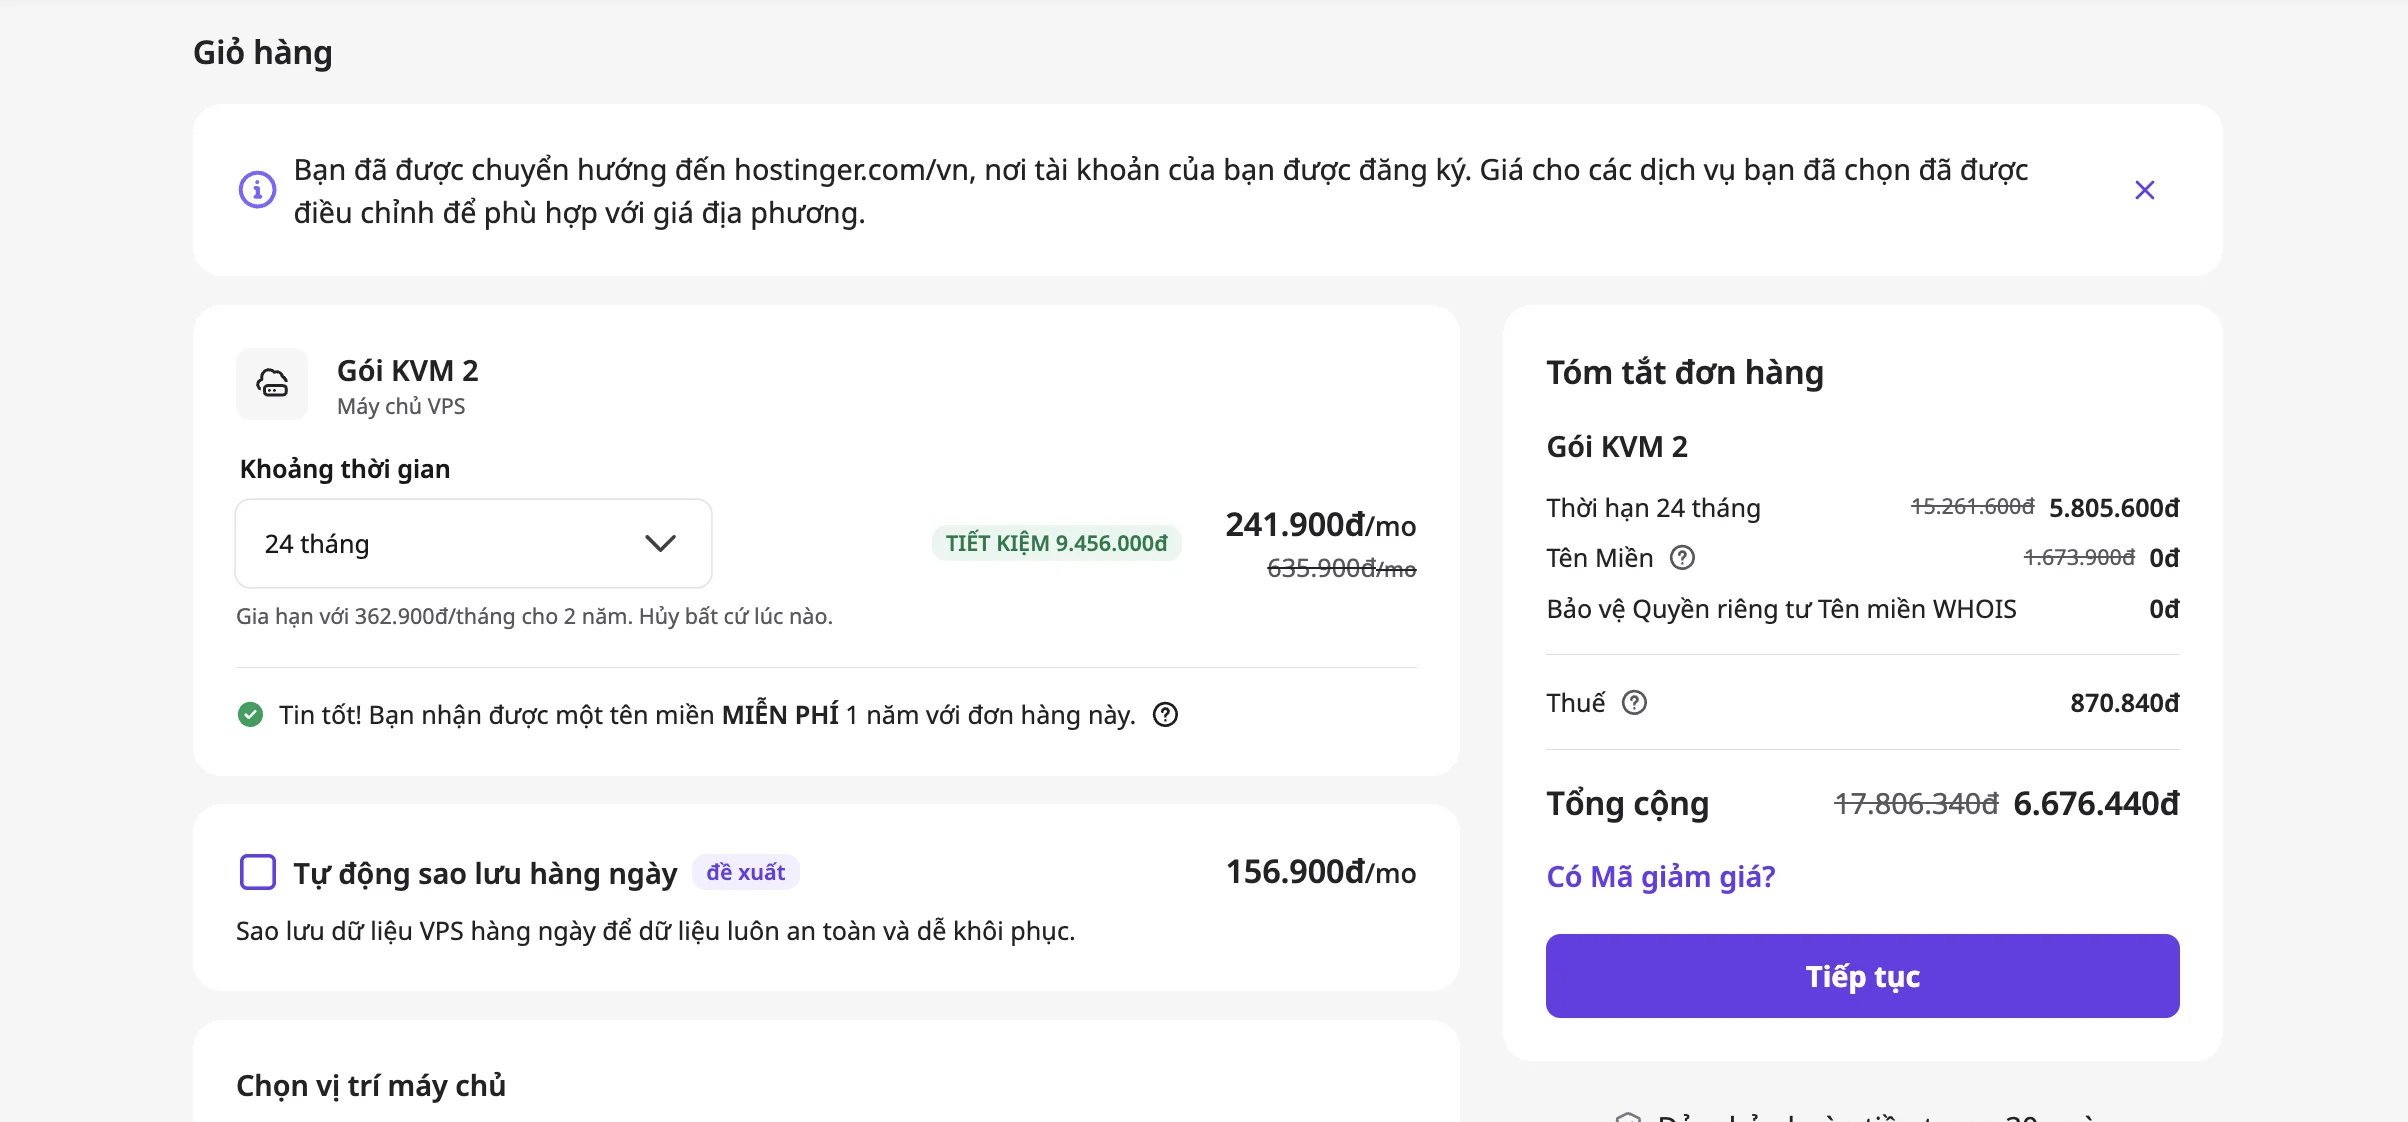
Task: Click the info icon in the notice banner
Action: (257, 189)
